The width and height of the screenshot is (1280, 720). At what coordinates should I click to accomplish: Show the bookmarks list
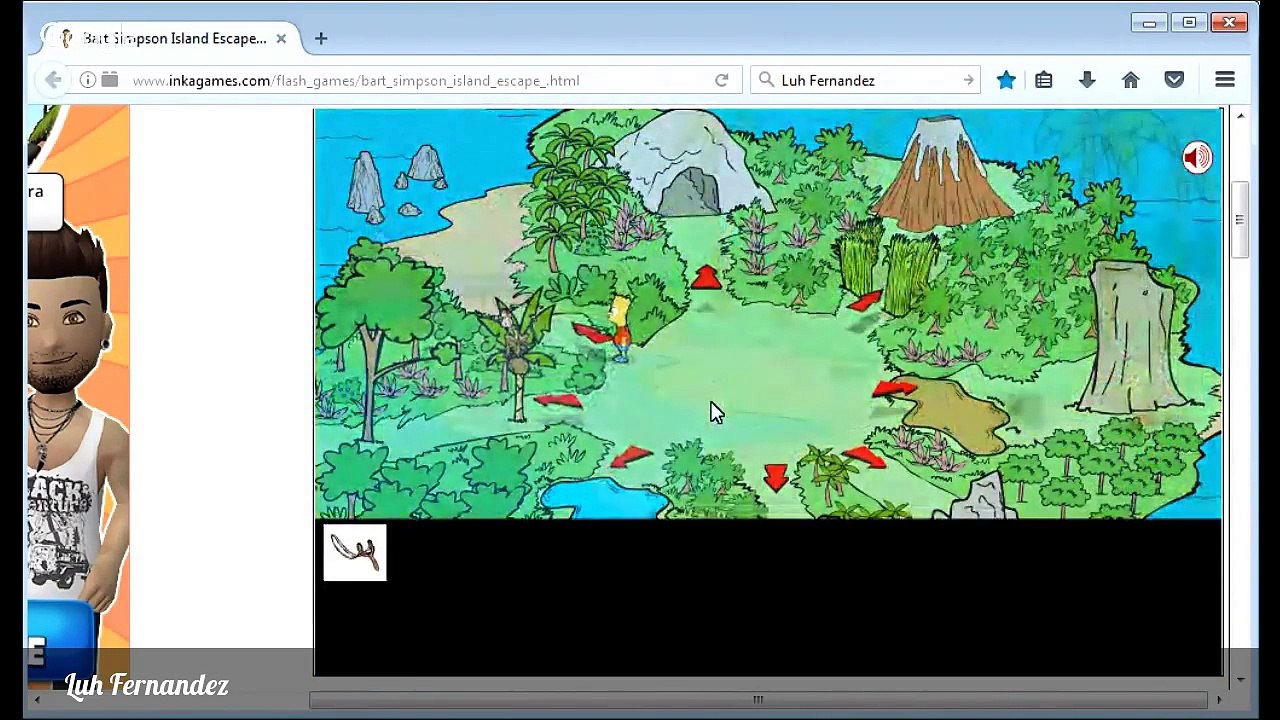click(x=1044, y=80)
